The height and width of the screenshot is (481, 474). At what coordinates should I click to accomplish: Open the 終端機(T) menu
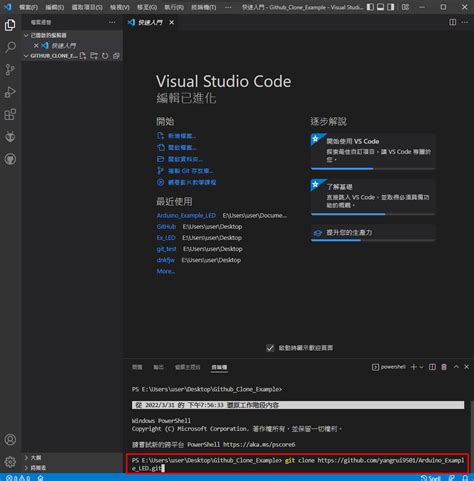(204, 7)
